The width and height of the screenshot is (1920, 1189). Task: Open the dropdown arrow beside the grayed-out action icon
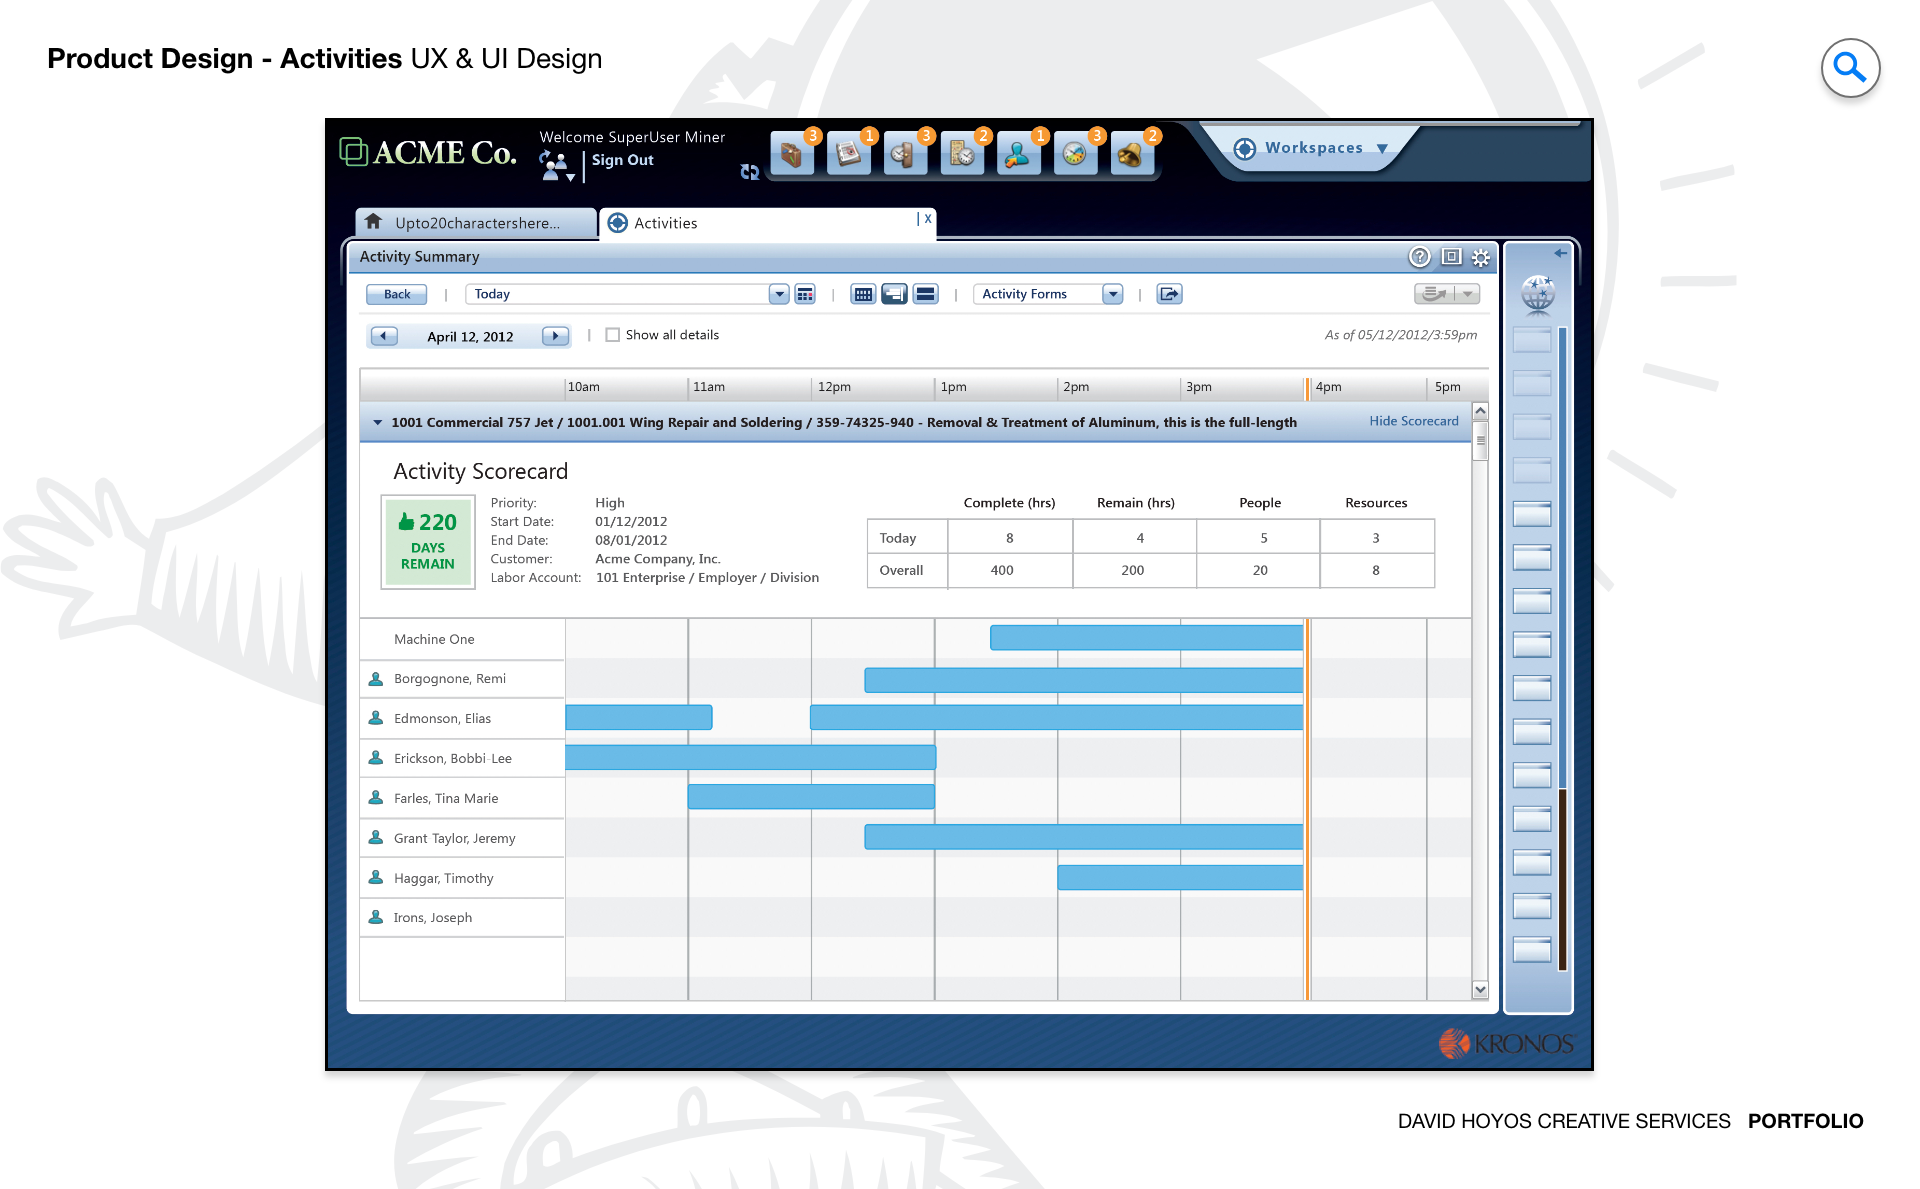point(1468,294)
